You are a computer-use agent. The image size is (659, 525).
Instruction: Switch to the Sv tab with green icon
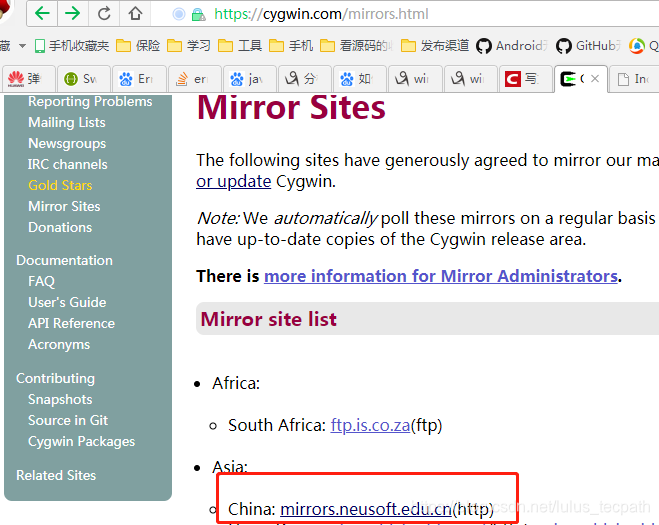pos(84,79)
